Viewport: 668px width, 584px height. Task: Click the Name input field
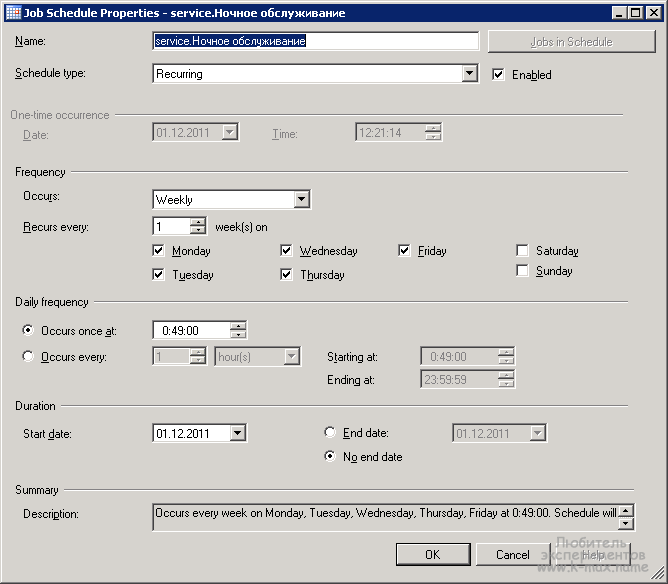point(315,41)
